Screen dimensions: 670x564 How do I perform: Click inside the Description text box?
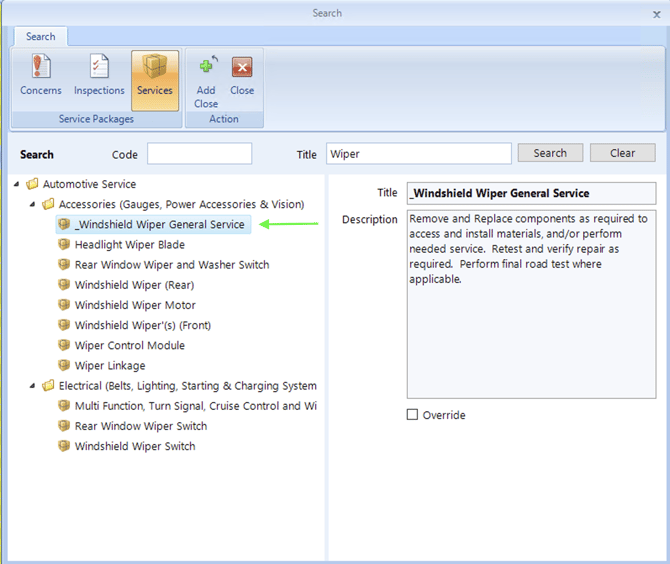(531, 304)
